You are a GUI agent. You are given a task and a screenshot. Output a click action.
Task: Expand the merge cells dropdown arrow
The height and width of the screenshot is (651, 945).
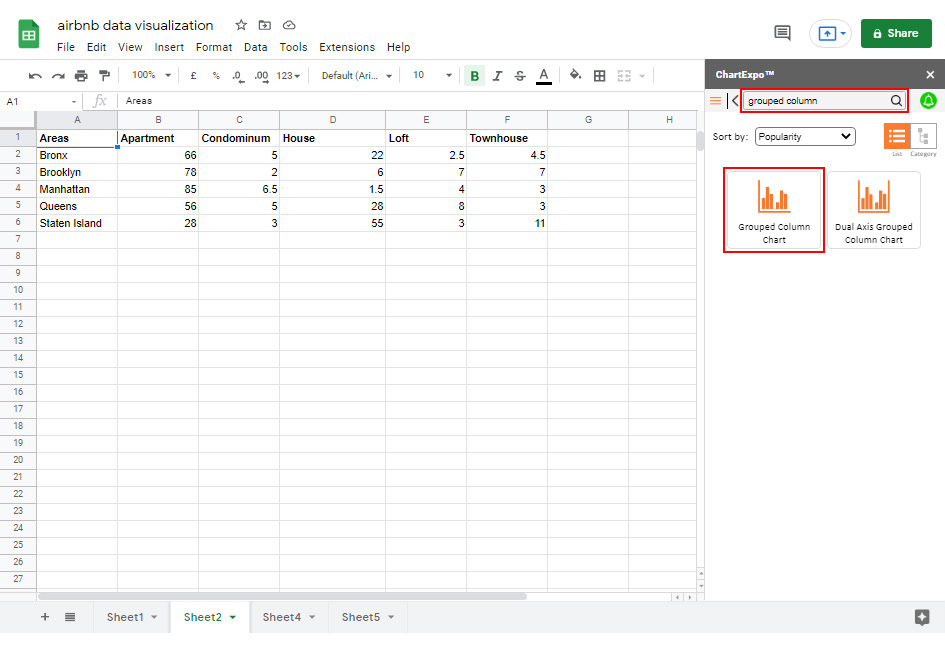(x=642, y=76)
